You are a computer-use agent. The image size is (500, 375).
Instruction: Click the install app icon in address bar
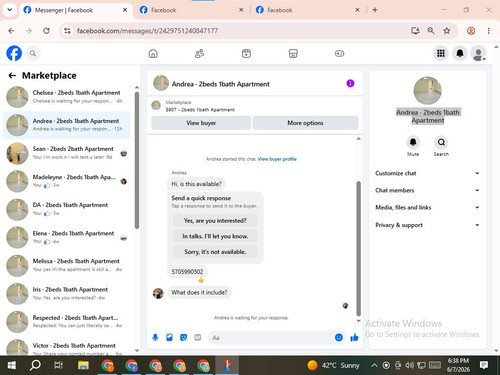415,31
